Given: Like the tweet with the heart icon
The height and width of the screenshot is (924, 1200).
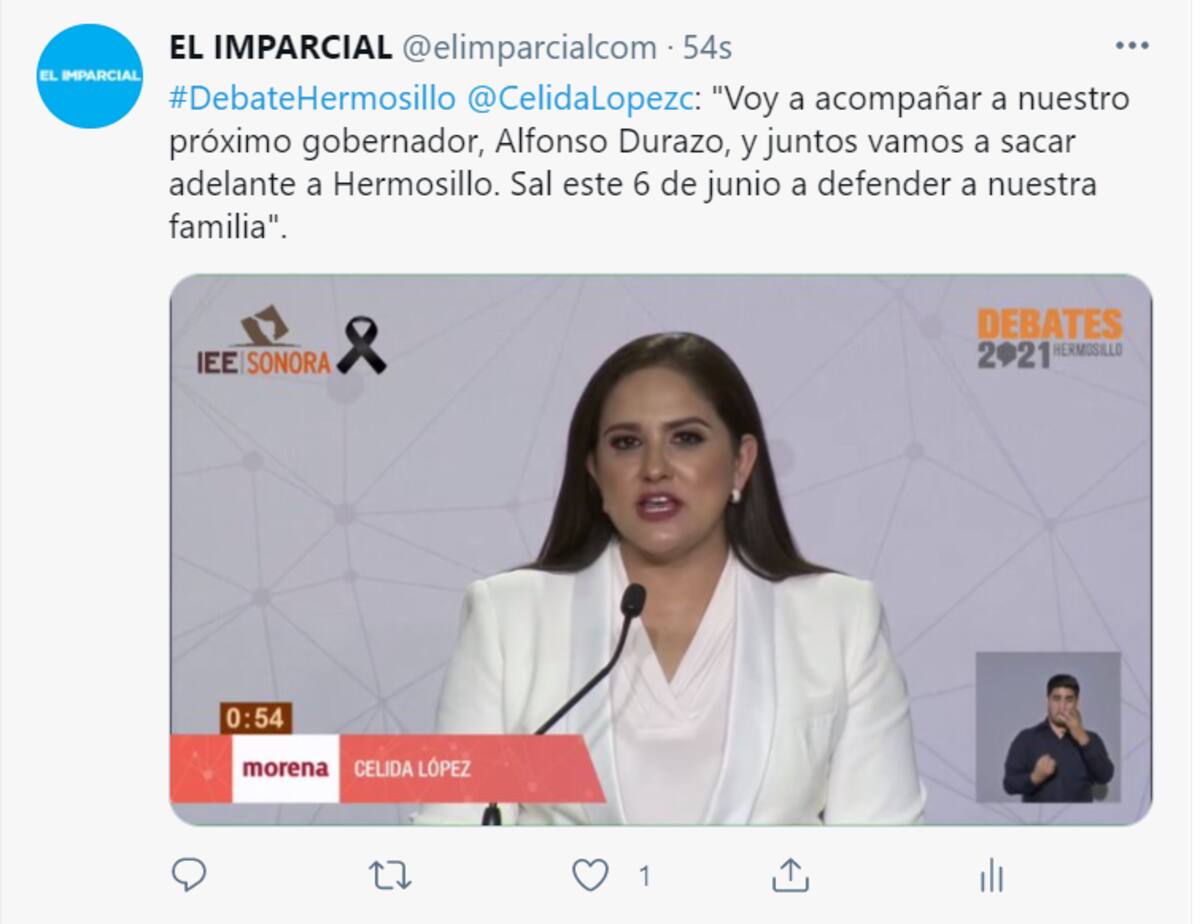Looking at the screenshot, I should (590, 876).
